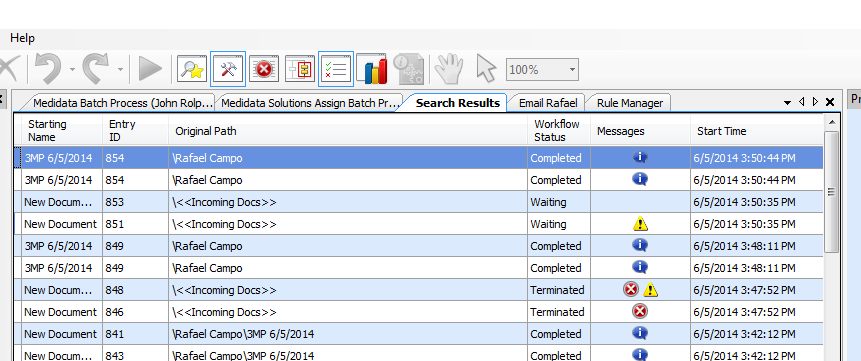Click info message icon in entry 843 row
The height and width of the screenshot is (361, 861).
coord(640,354)
